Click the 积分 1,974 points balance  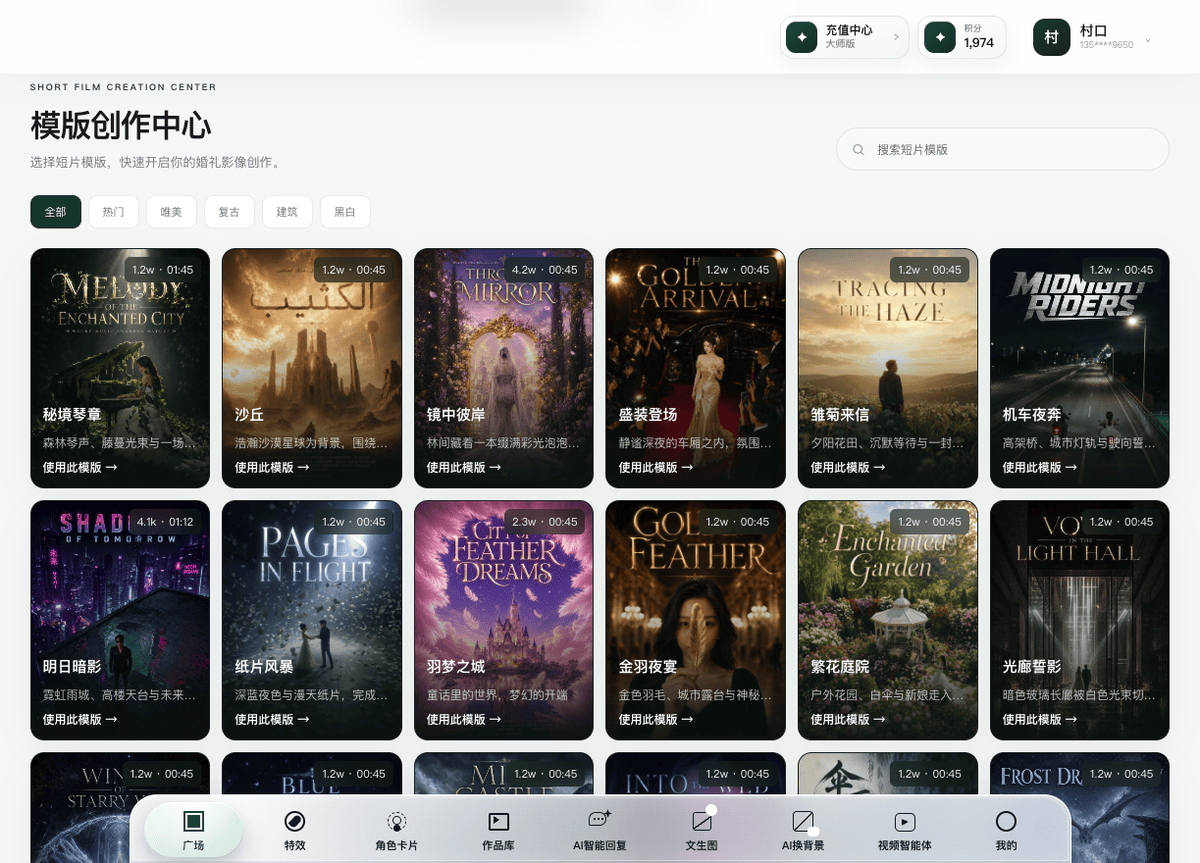pyautogui.click(x=962, y=38)
